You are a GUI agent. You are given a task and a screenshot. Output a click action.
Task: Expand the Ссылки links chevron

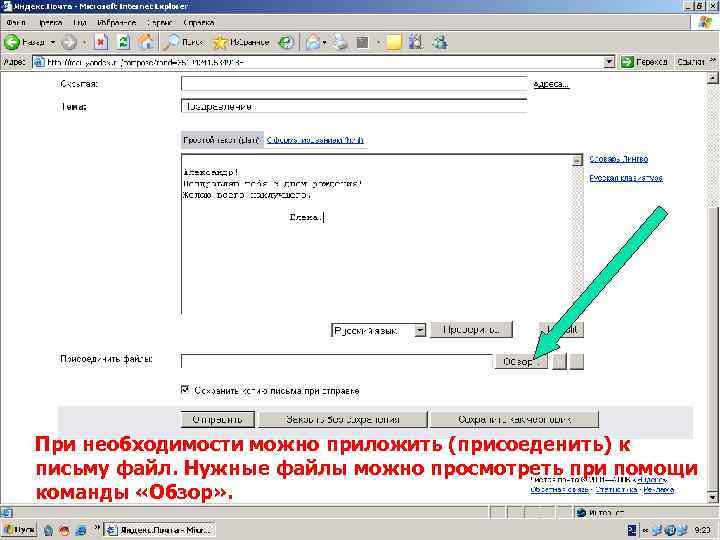click(x=712, y=61)
